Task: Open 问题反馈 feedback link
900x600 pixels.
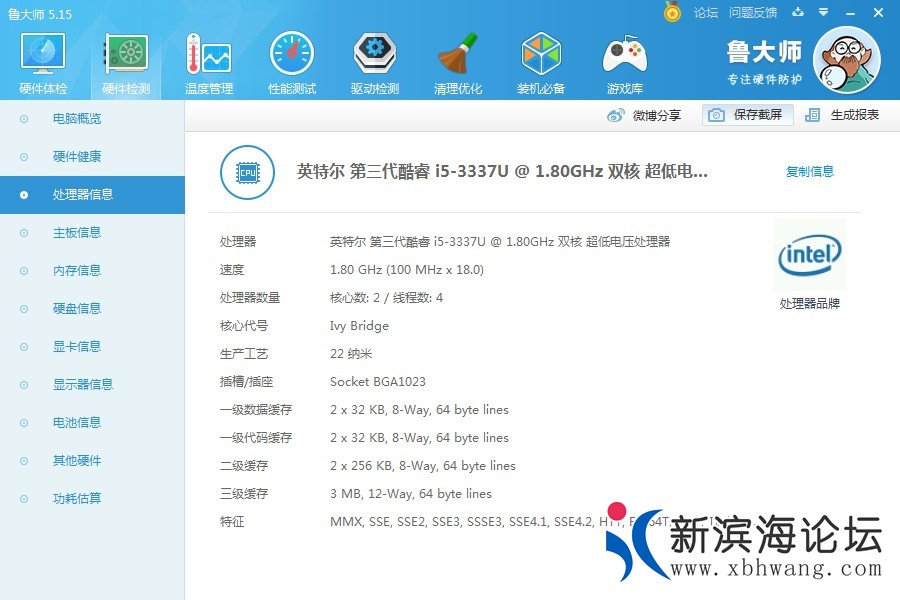Action: pos(753,13)
